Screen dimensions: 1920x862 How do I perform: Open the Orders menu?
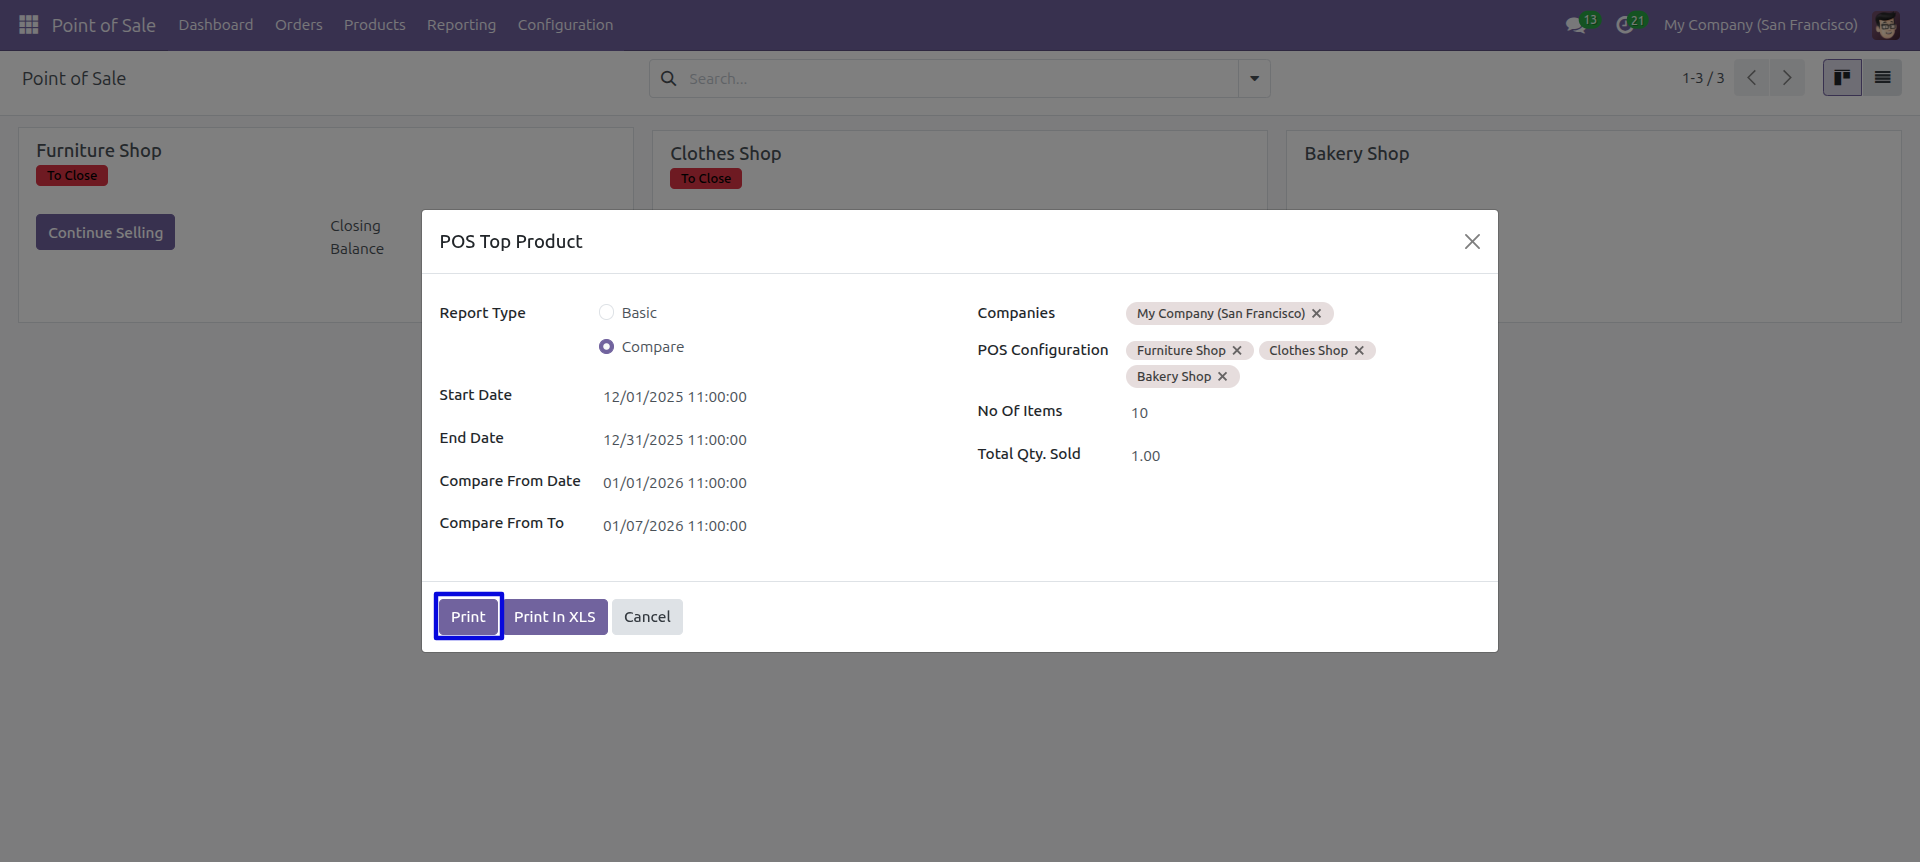pyautogui.click(x=299, y=25)
